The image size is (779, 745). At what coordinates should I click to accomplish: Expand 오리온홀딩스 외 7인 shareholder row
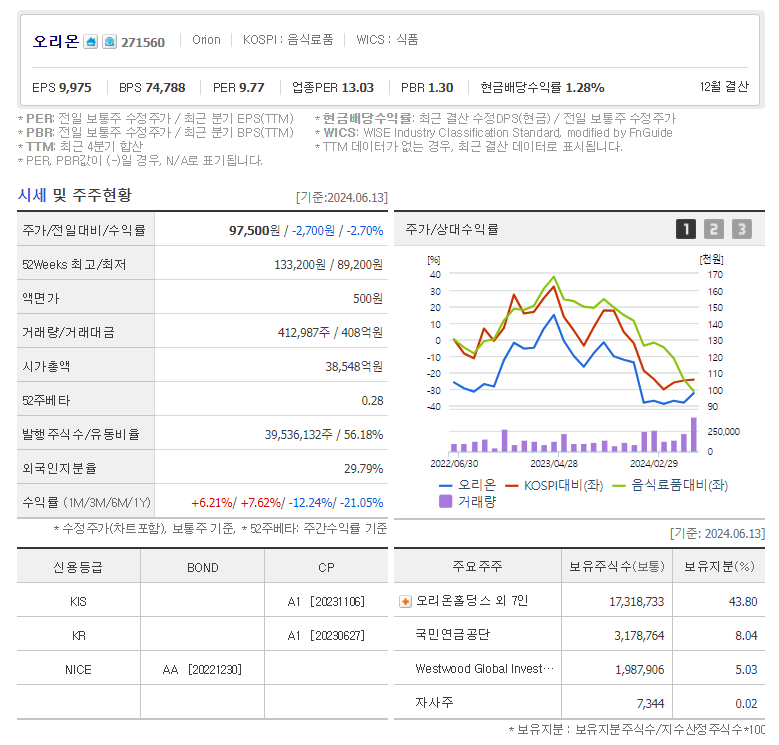[405, 601]
